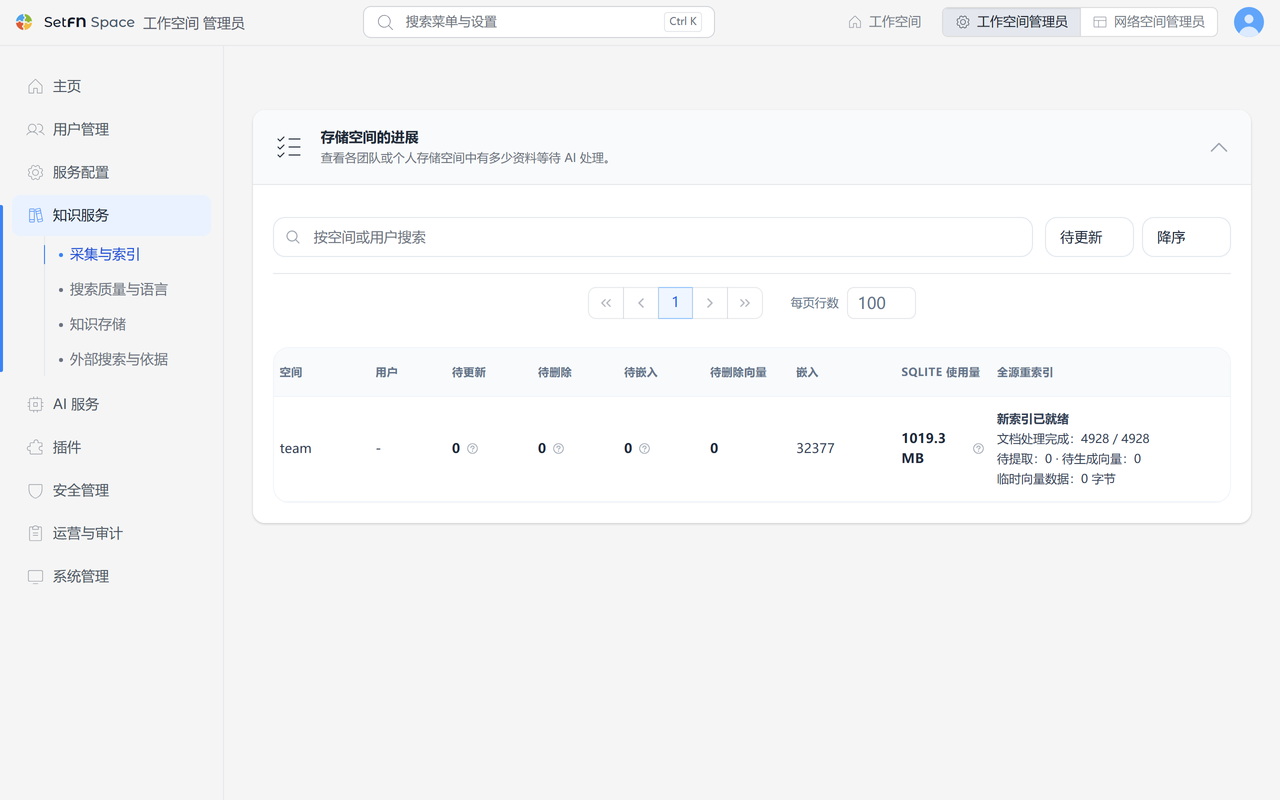Click 临时向量数据：0 字节 text
The height and width of the screenshot is (800, 1280).
click(1056, 479)
